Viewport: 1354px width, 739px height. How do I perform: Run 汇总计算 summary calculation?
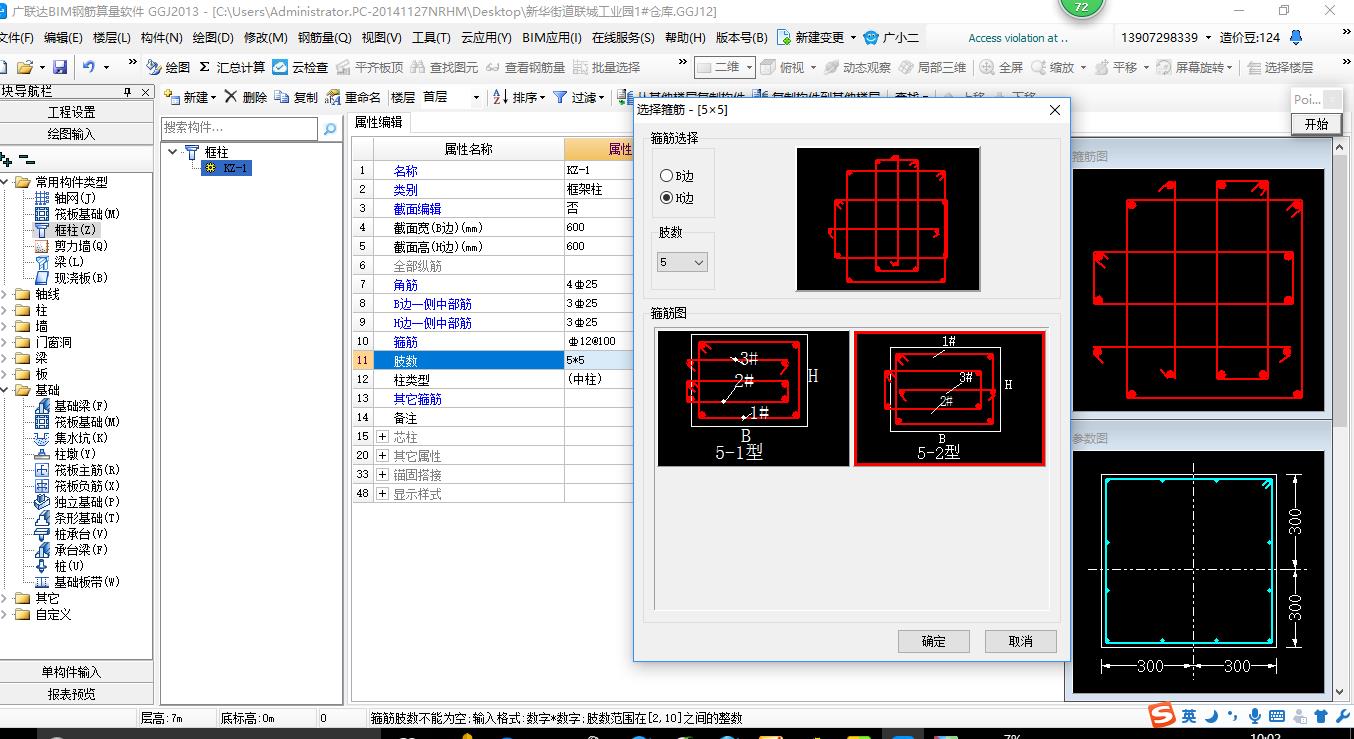(x=231, y=67)
